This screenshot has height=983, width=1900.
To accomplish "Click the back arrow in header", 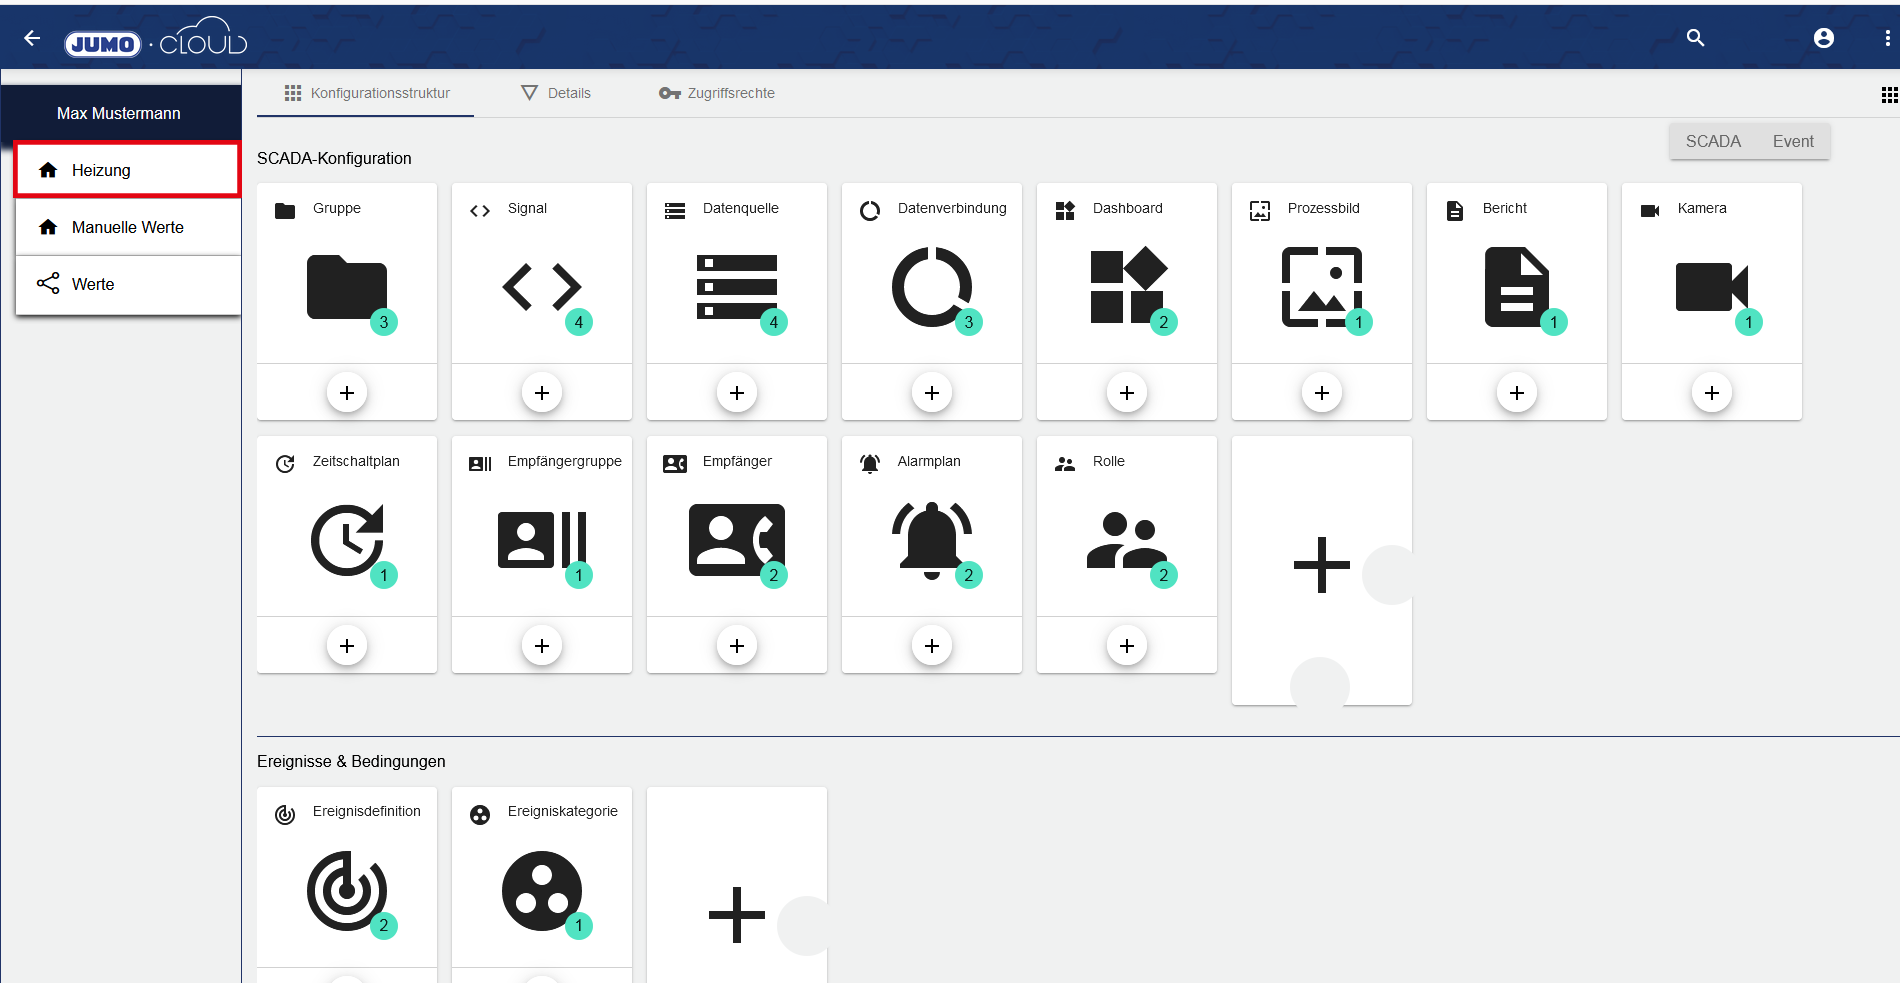I will (32, 38).
